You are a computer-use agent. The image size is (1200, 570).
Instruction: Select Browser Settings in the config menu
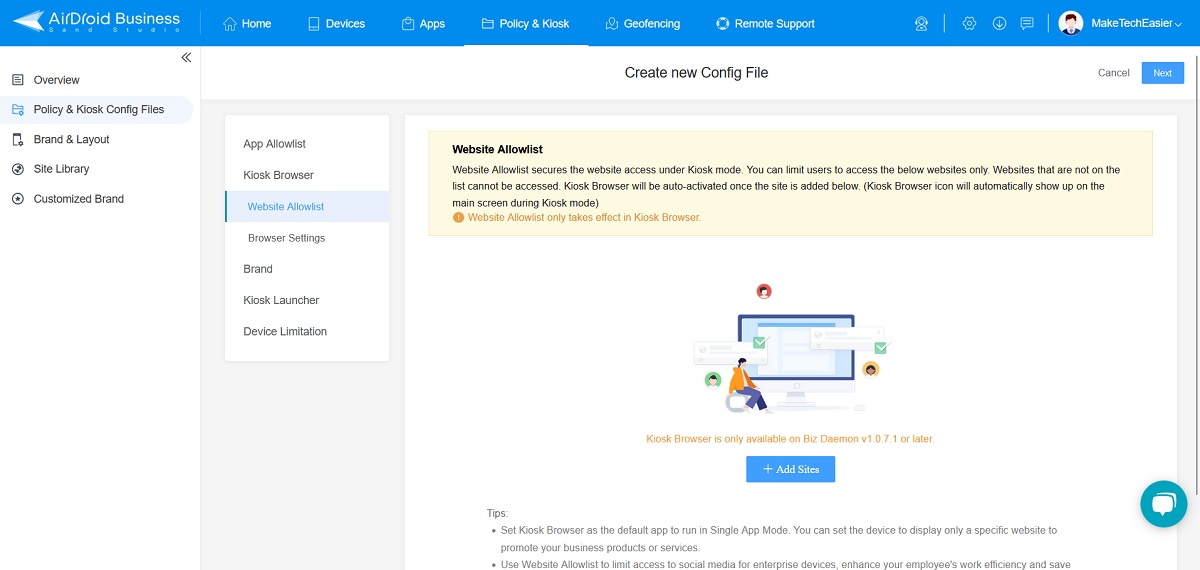[x=286, y=238]
